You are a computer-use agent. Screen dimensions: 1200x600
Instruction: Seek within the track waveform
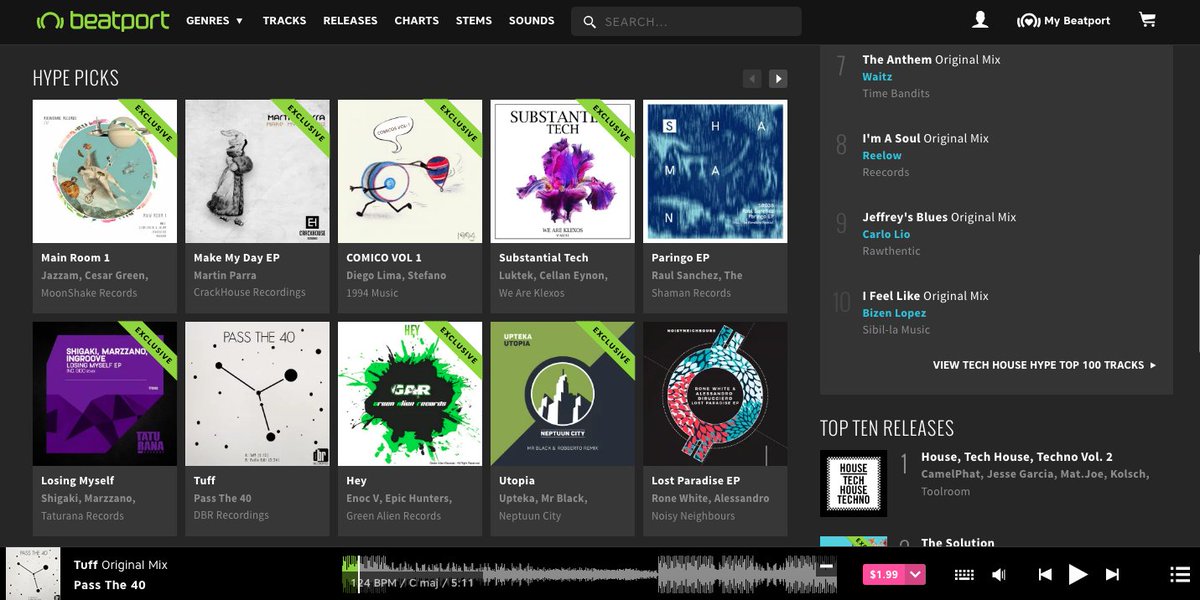[589, 574]
